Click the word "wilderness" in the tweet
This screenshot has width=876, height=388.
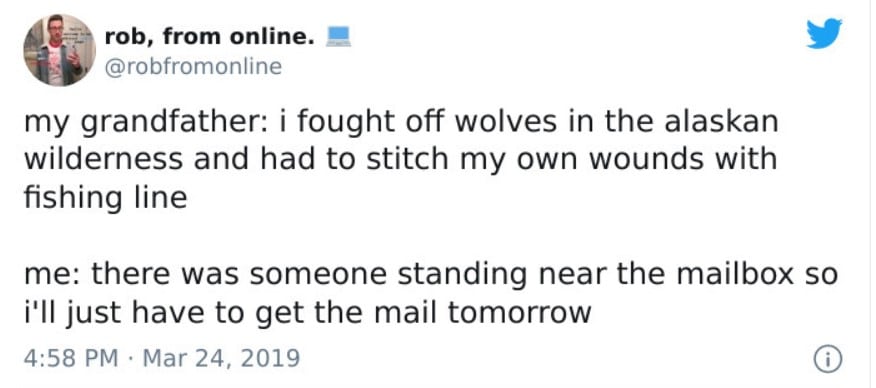pyautogui.click(x=103, y=160)
